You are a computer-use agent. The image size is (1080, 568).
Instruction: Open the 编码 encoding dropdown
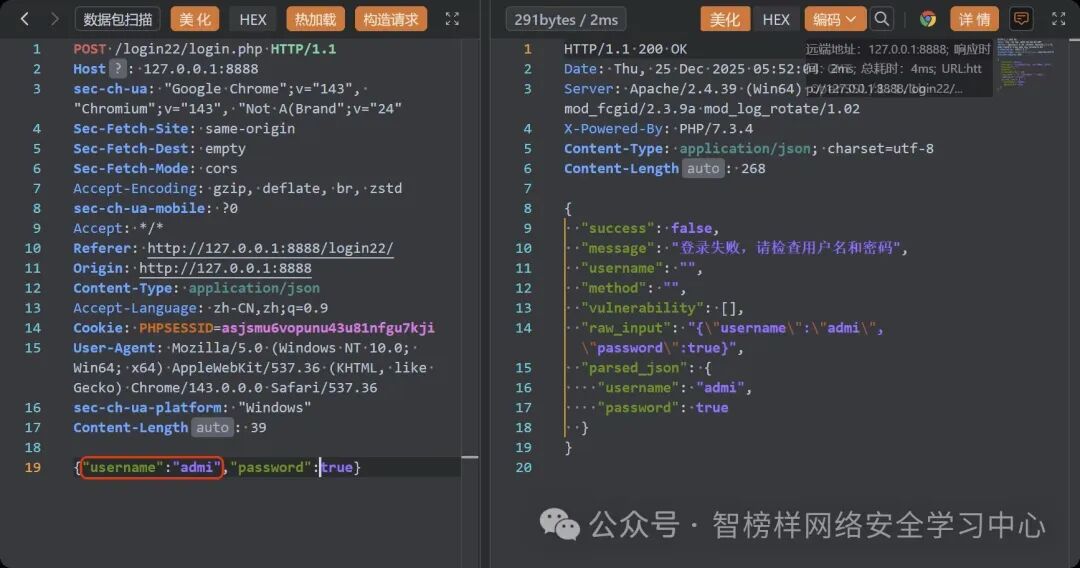(834, 19)
